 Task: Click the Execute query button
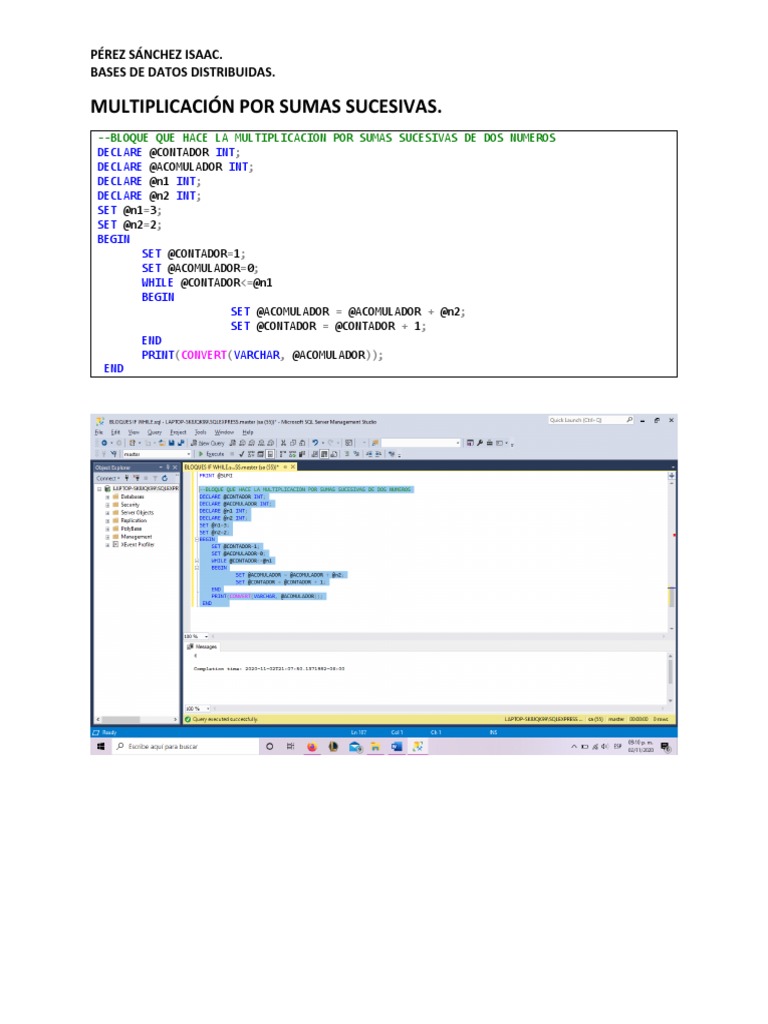pyautogui.click(x=213, y=454)
